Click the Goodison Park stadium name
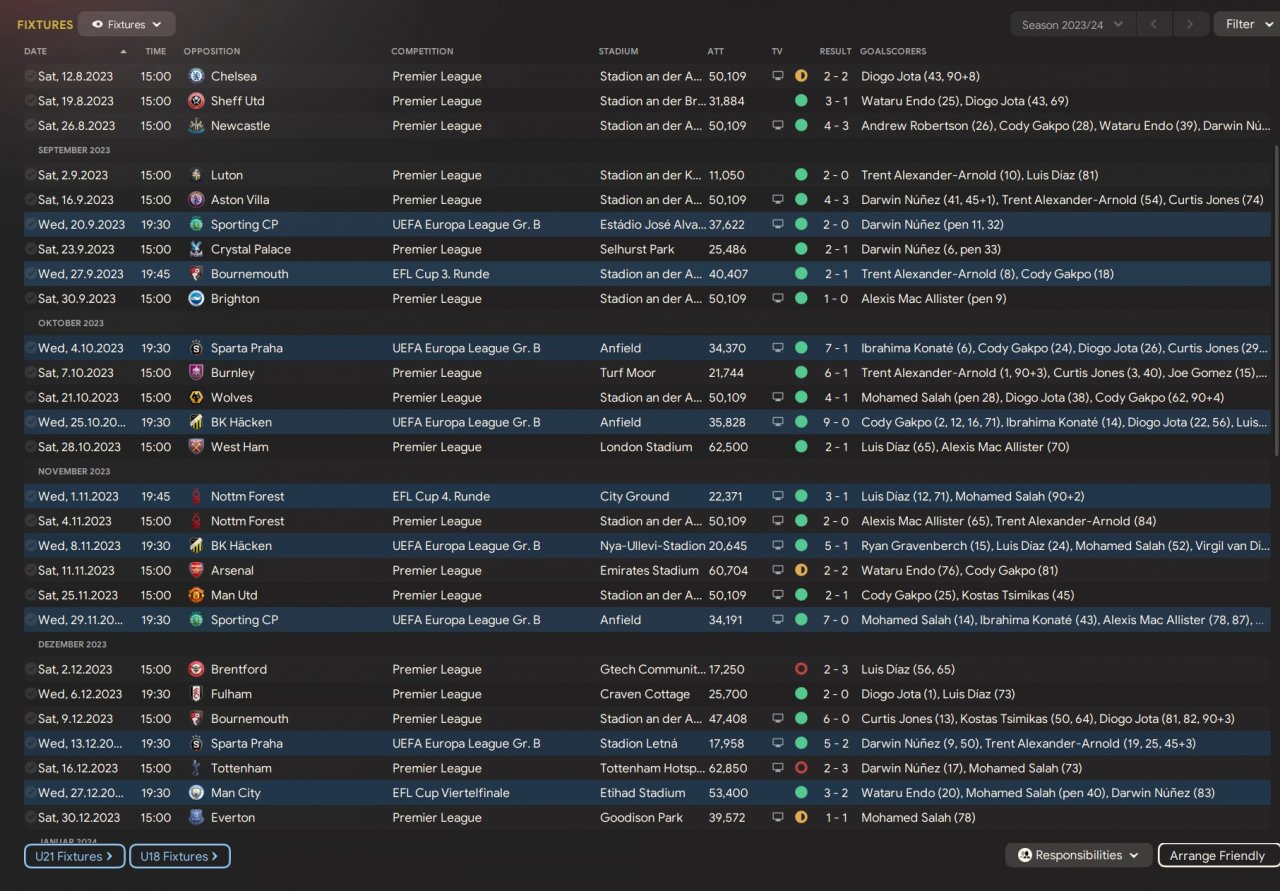The height and width of the screenshot is (891, 1280). point(642,818)
